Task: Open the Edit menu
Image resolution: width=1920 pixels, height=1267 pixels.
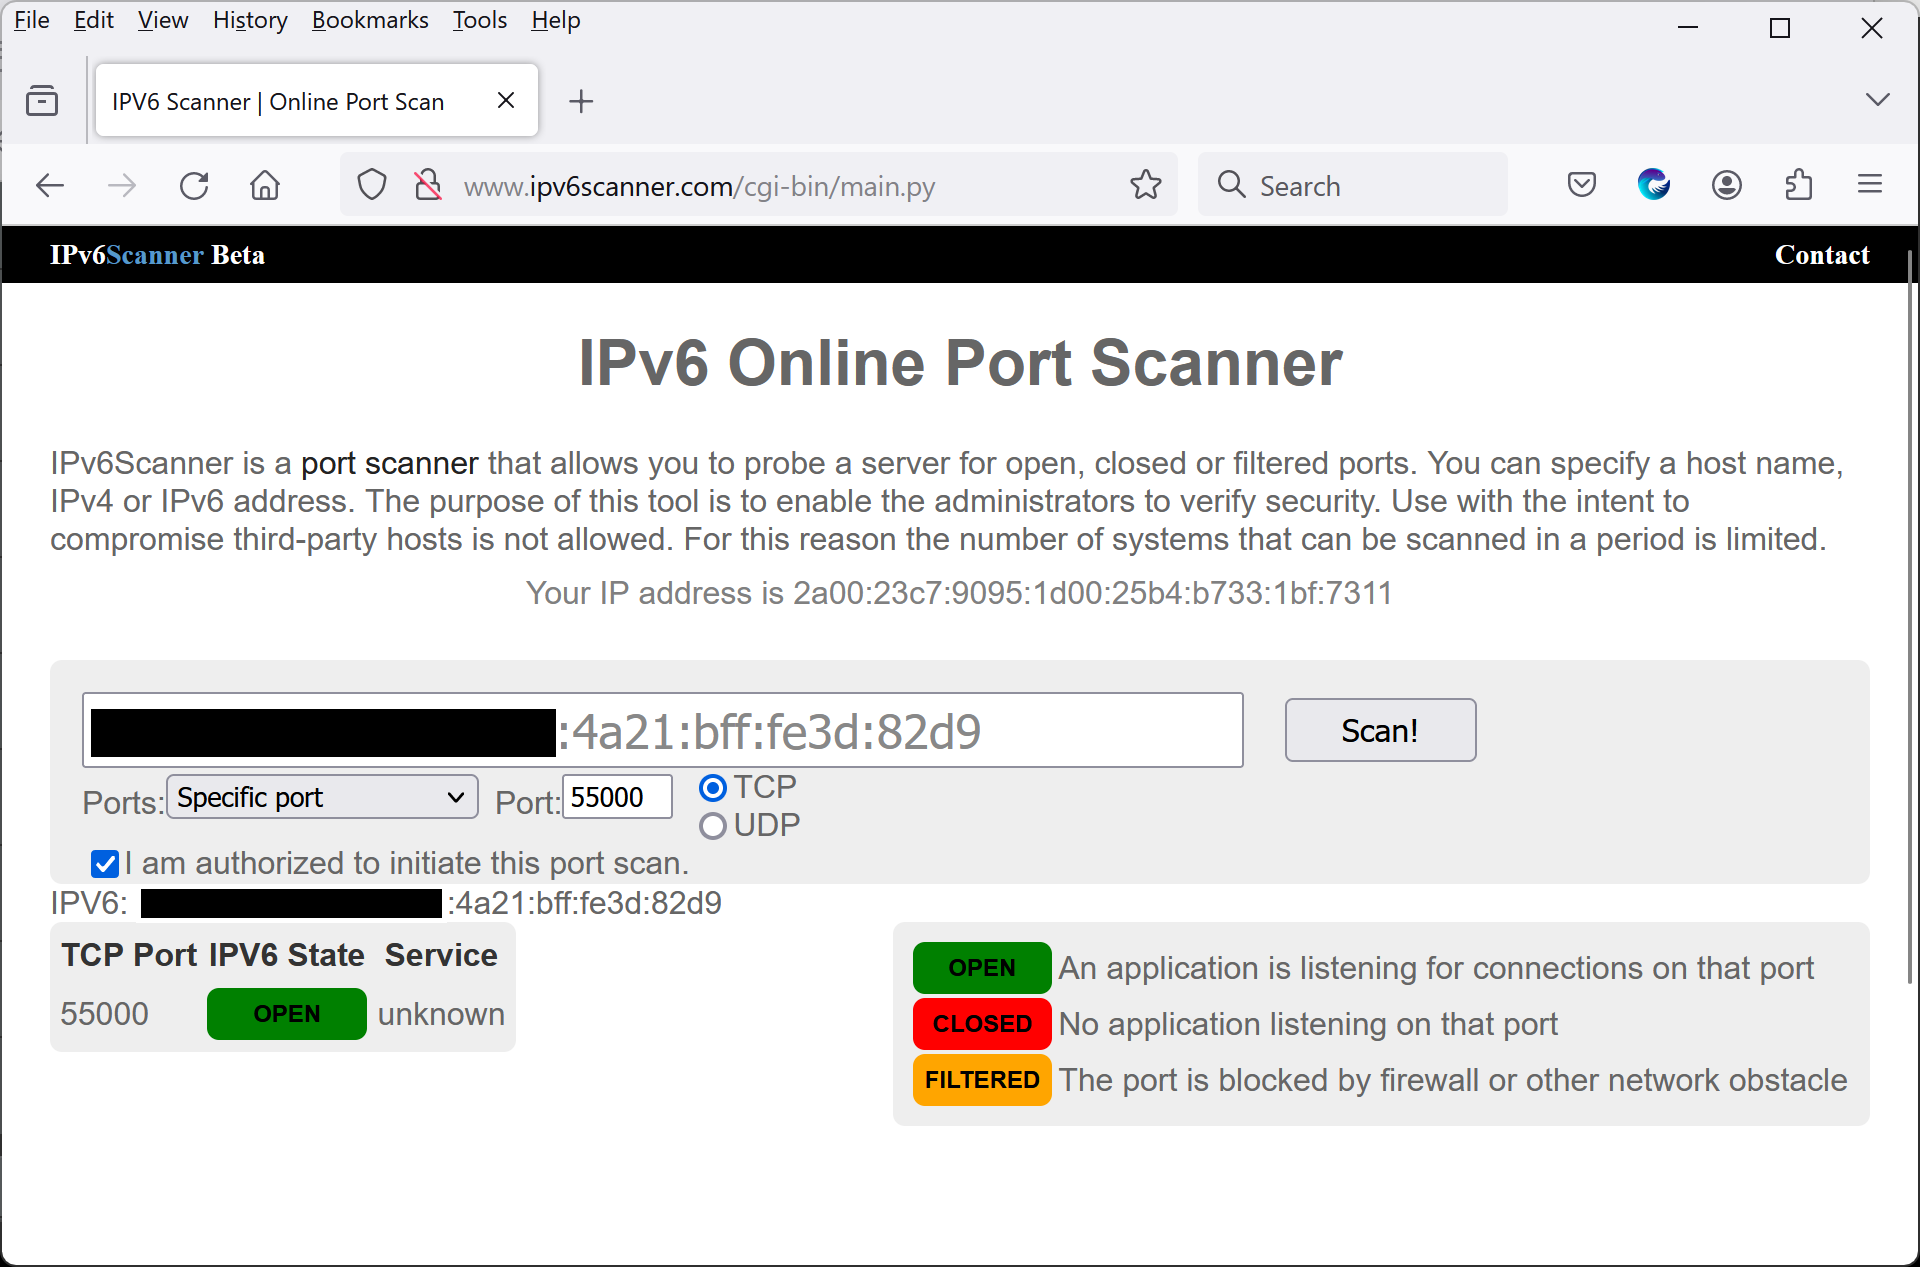Action: click(94, 20)
